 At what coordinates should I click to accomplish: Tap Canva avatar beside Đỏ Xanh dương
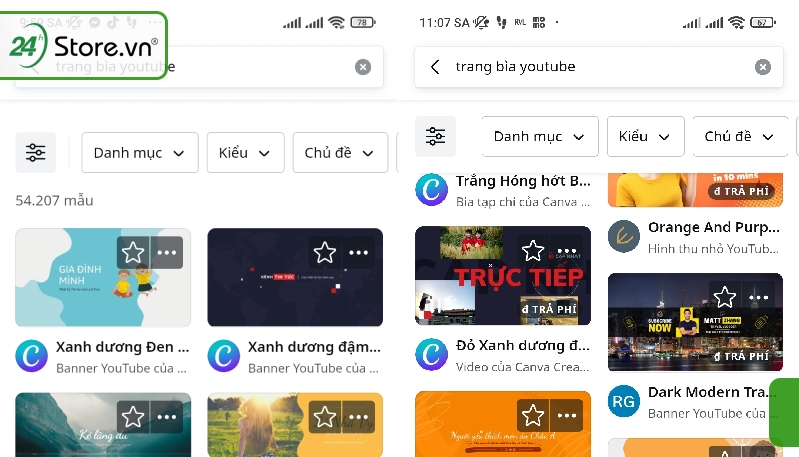(432, 354)
